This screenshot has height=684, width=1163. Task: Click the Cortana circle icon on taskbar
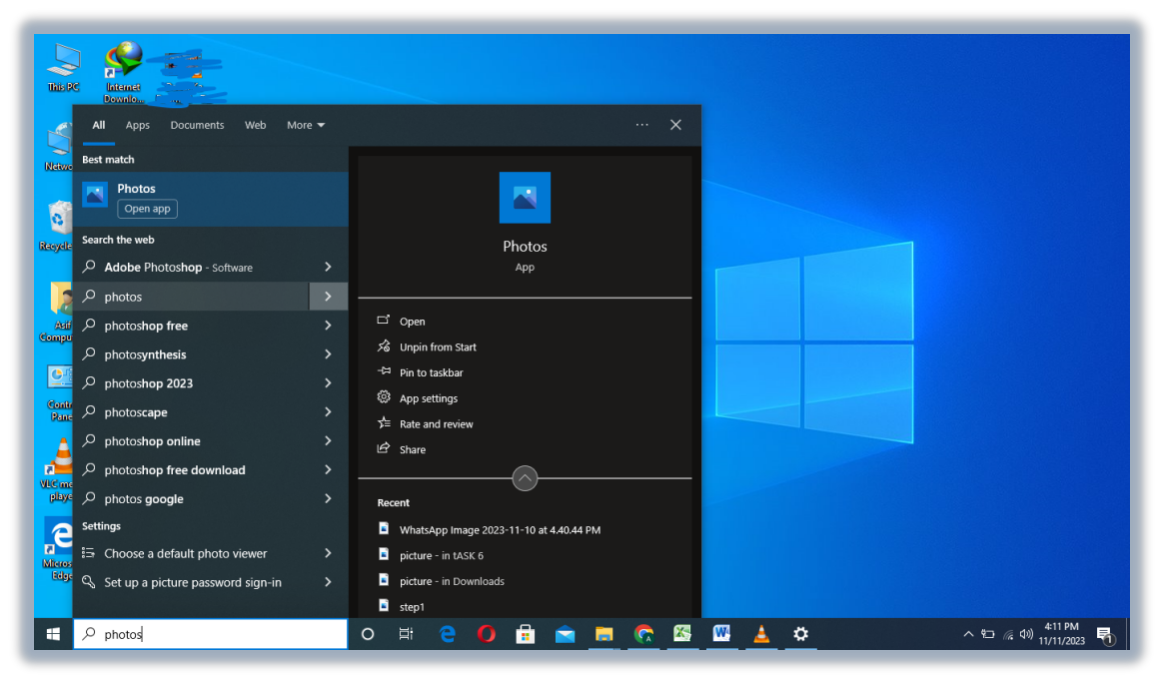point(367,634)
